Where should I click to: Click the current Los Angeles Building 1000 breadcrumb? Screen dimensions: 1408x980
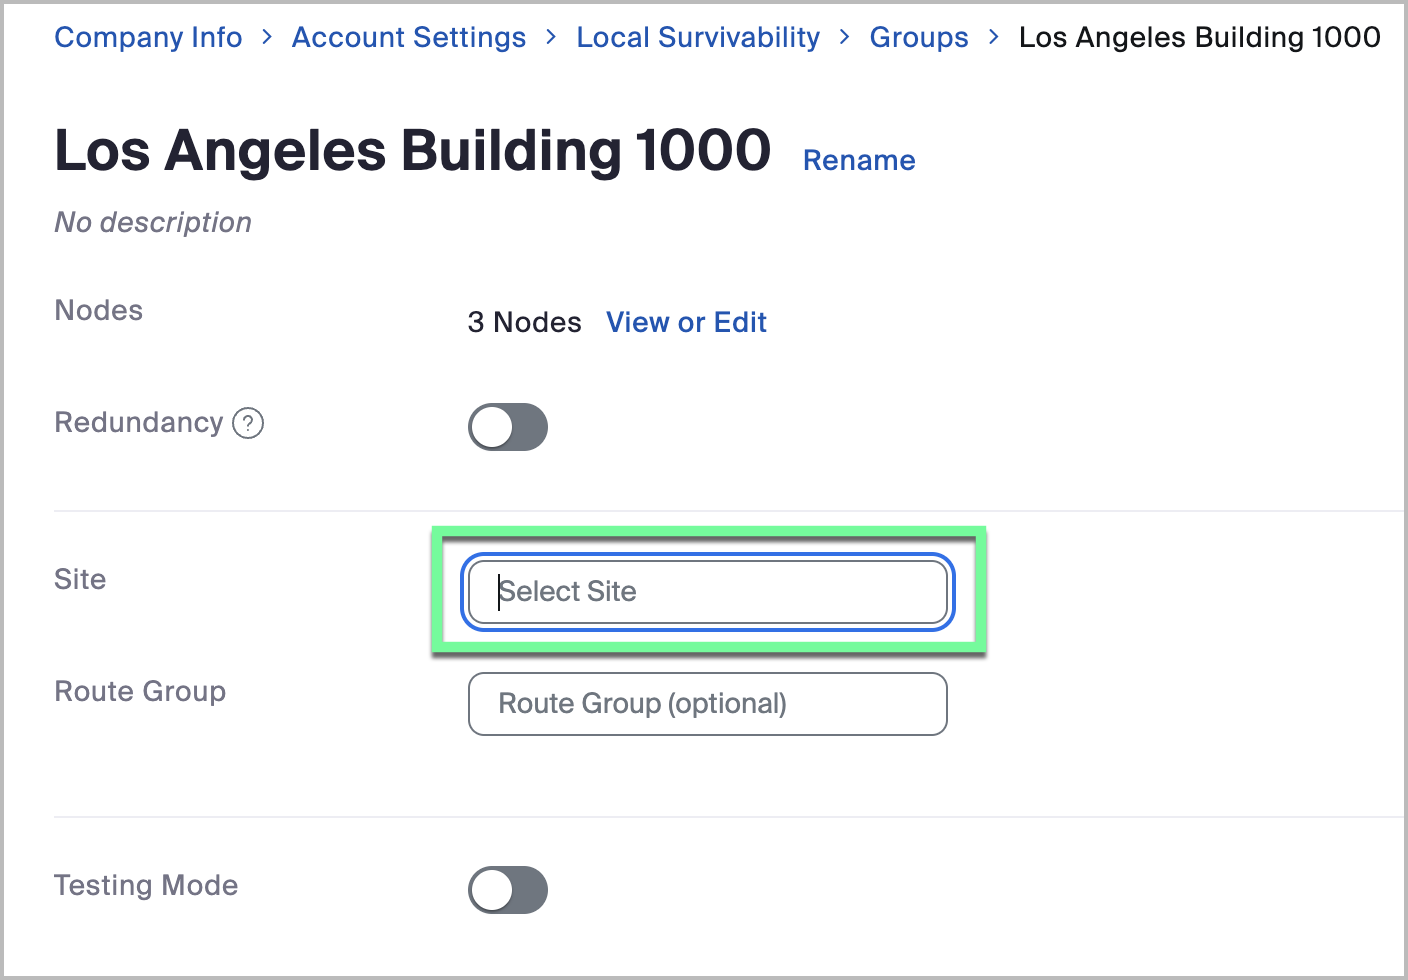point(1199,37)
